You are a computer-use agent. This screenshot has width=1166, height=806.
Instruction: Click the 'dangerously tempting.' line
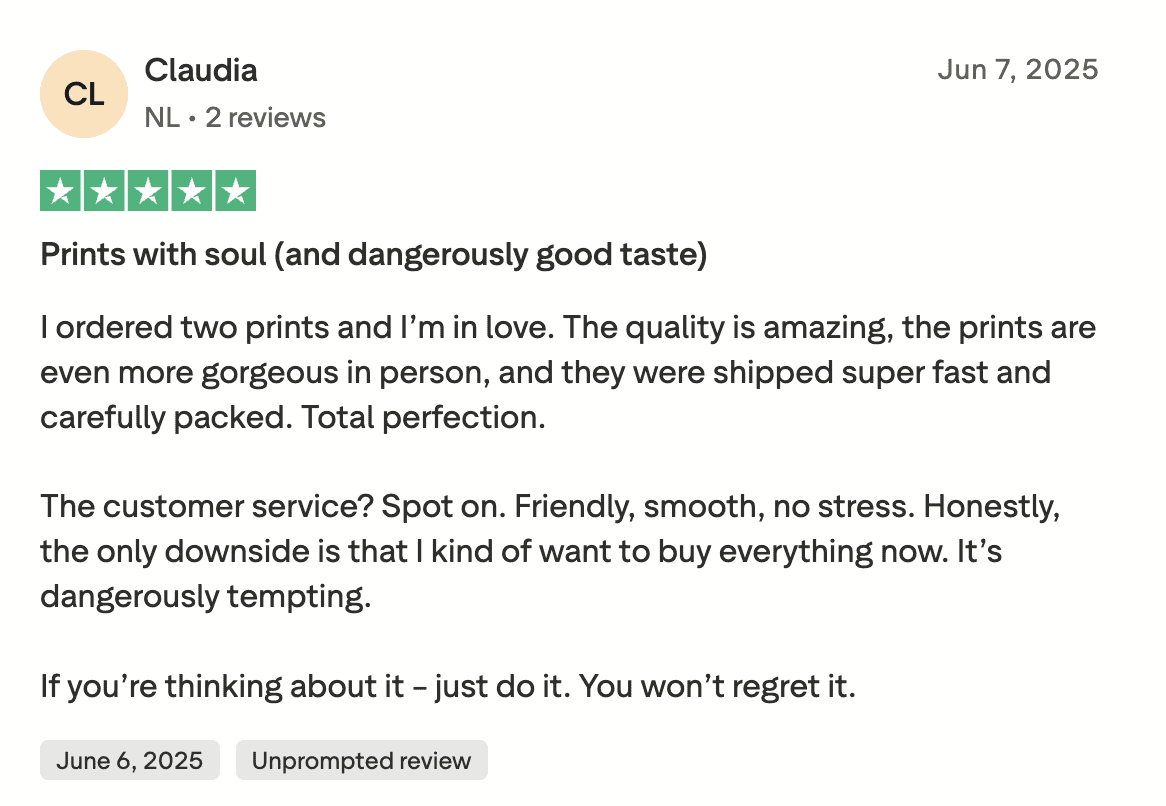click(x=205, y=596)
